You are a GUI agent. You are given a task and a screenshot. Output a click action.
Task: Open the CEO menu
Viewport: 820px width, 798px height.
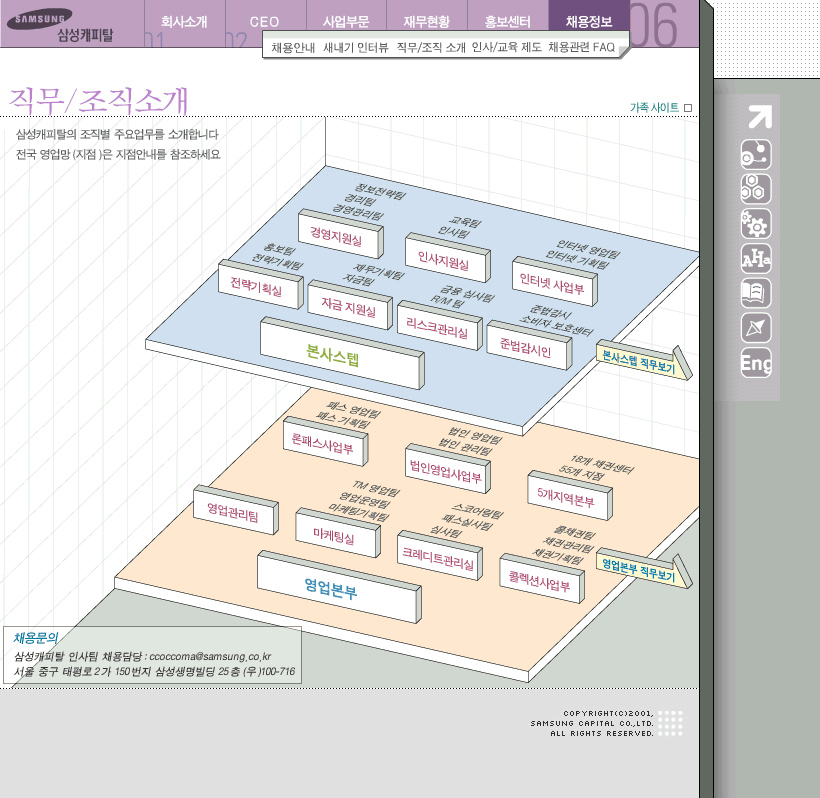(x=264, y=22)
